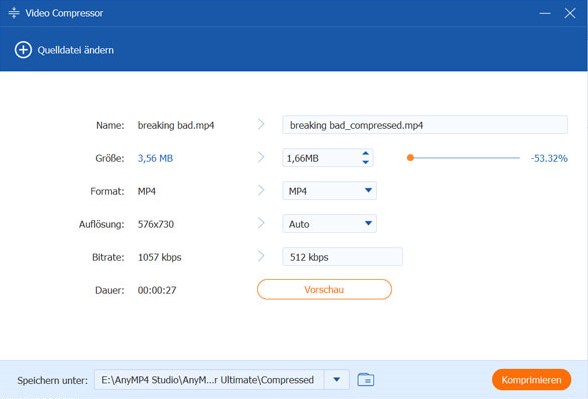Close the Video Compressor window
The height and width of the screenshot is (399, 588).
click(570, 13)
